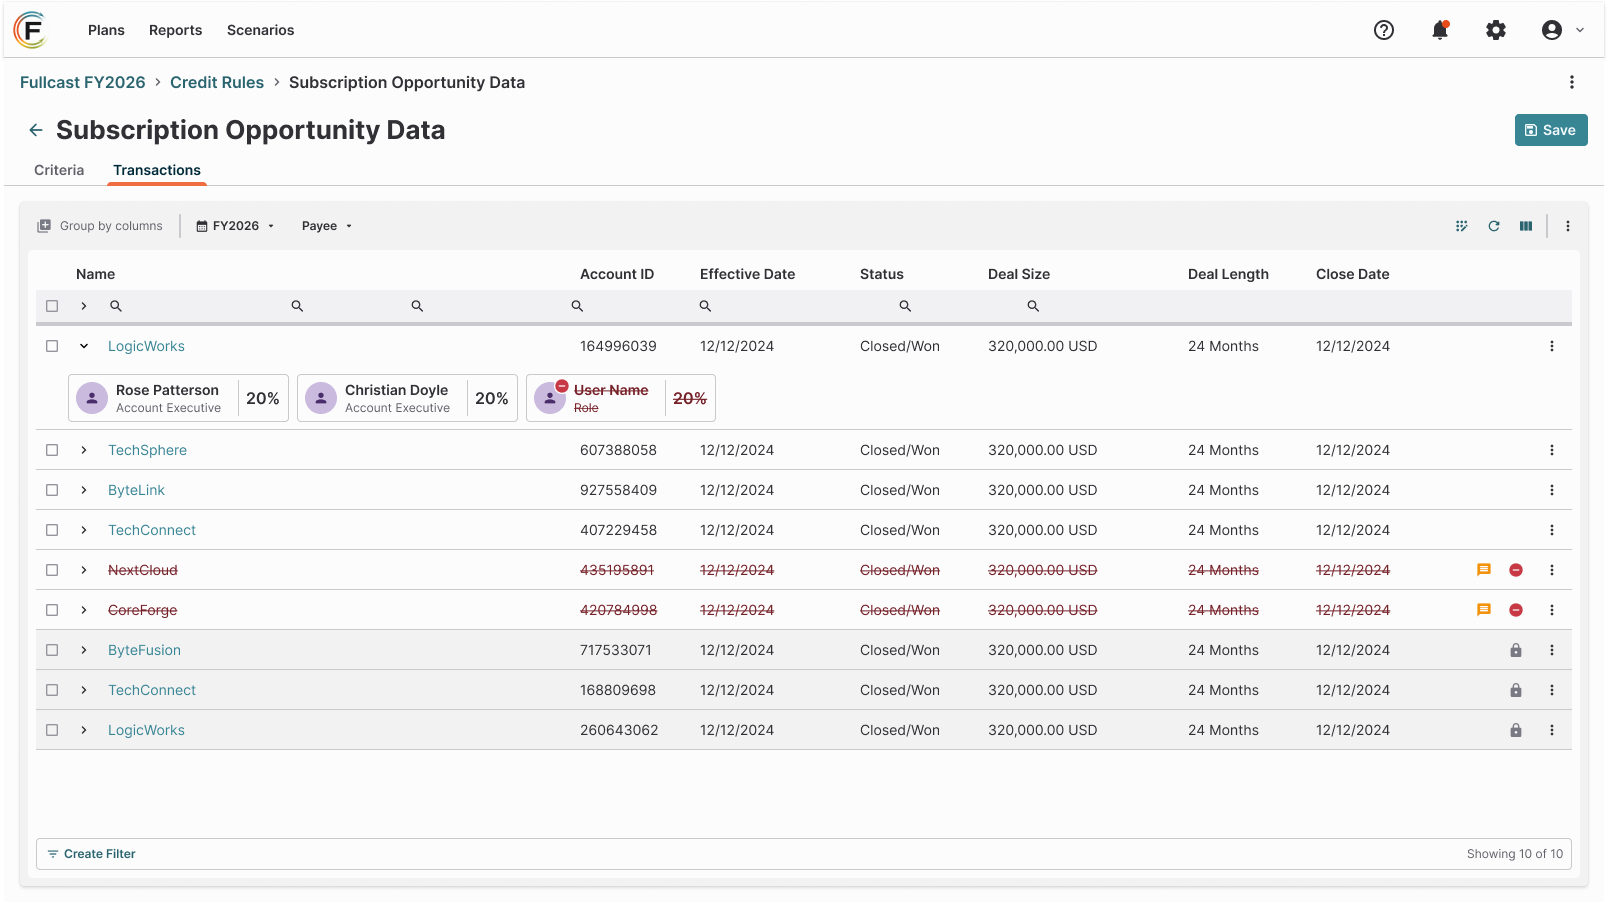
Task: Open the FY2026 period dropdown
Action: (235, 226)
